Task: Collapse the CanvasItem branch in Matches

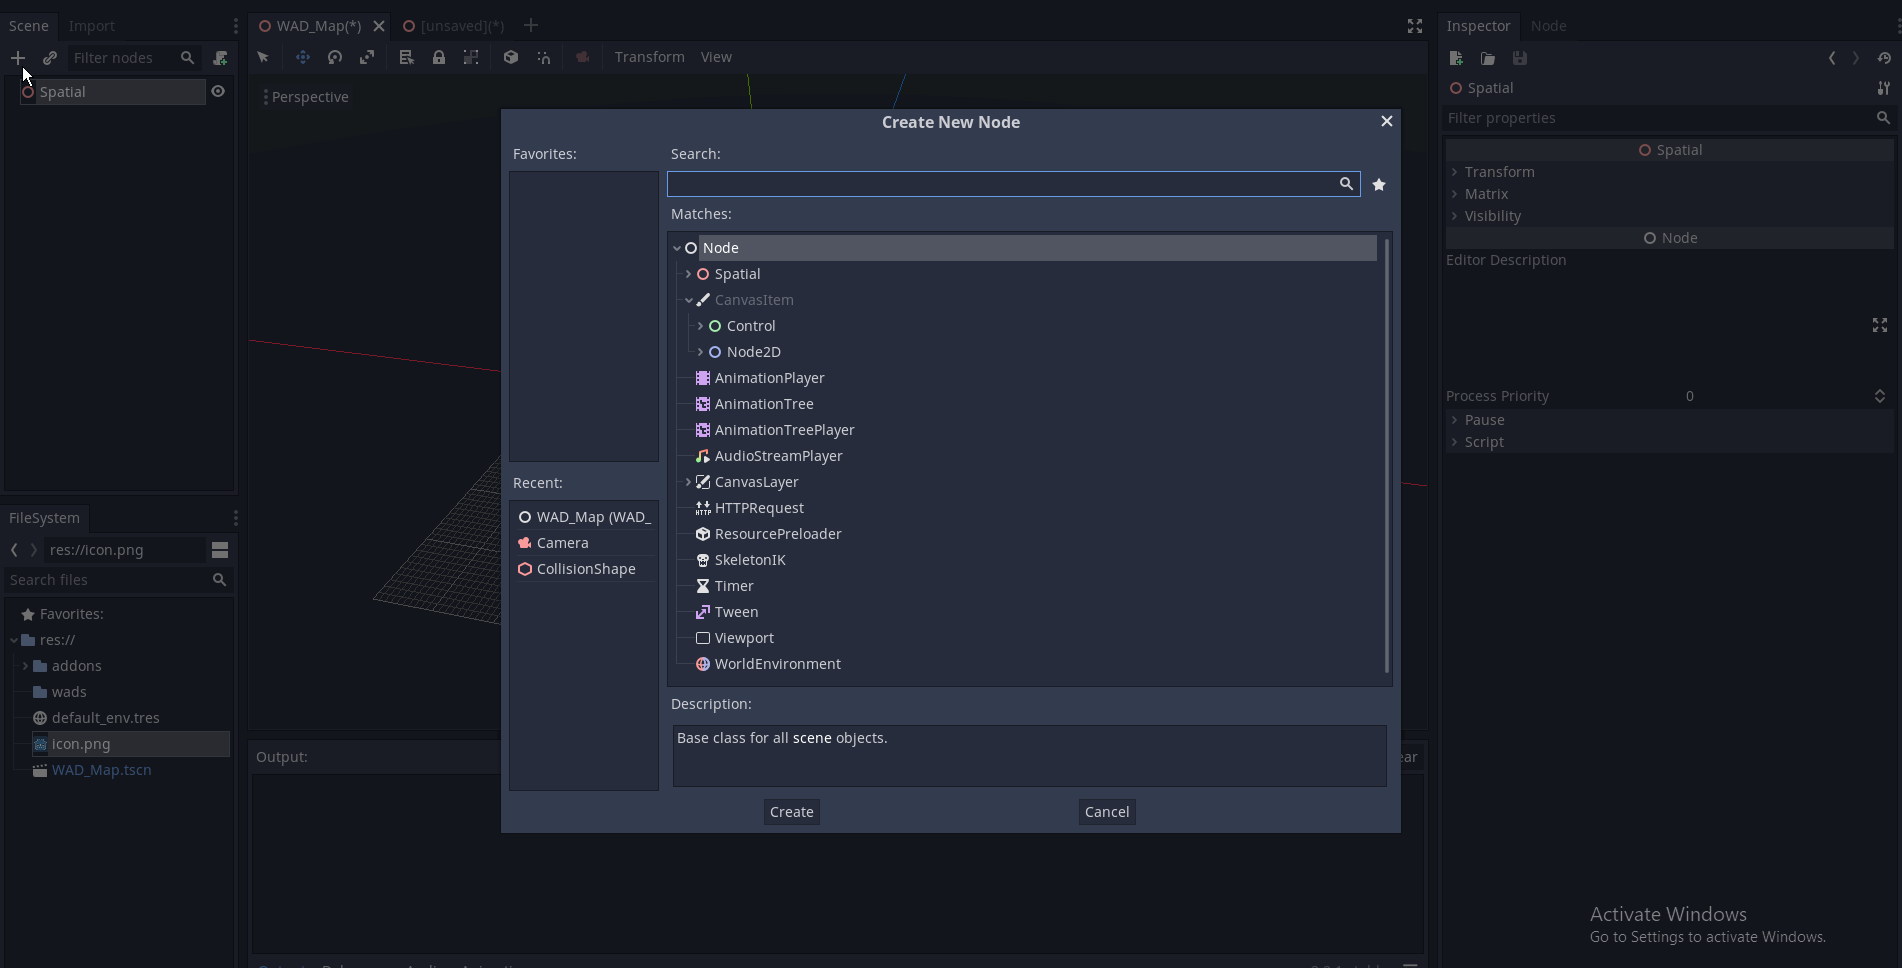Action: point(688,300)
